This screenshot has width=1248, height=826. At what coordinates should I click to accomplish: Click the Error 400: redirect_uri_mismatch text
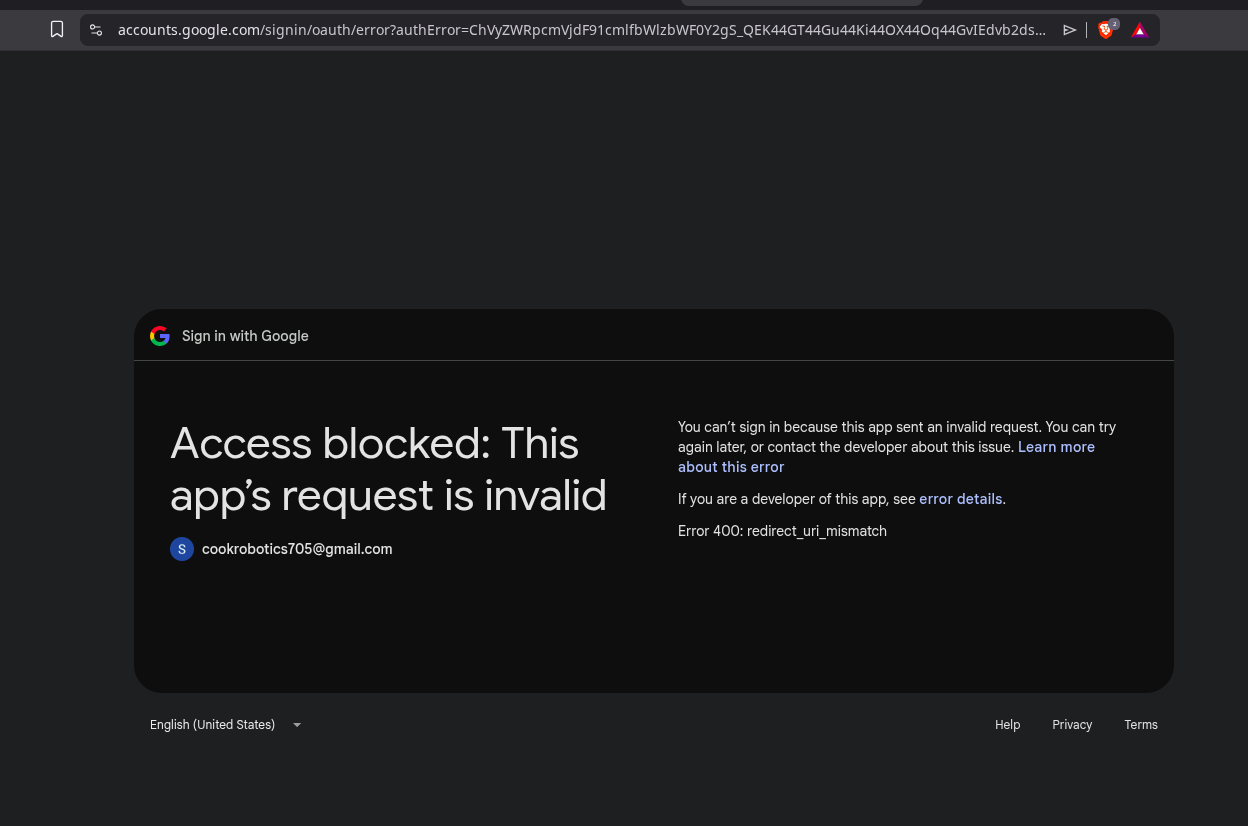pos(782,531)
